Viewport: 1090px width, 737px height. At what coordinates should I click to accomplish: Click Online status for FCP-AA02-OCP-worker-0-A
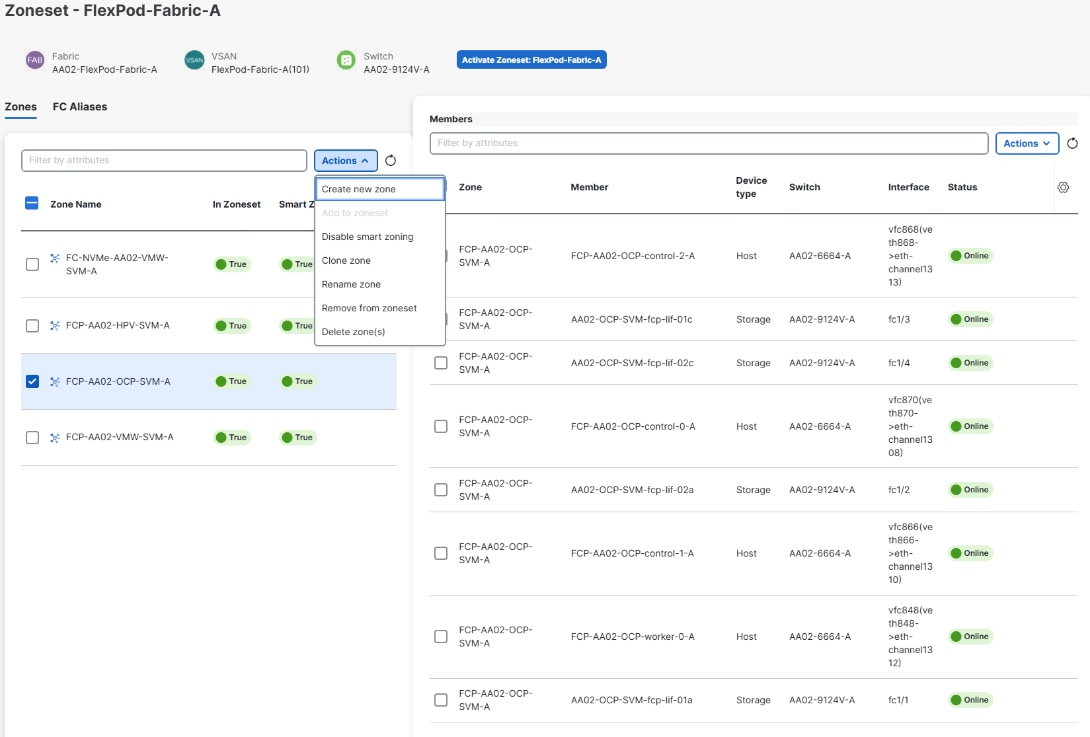(970, 636)
